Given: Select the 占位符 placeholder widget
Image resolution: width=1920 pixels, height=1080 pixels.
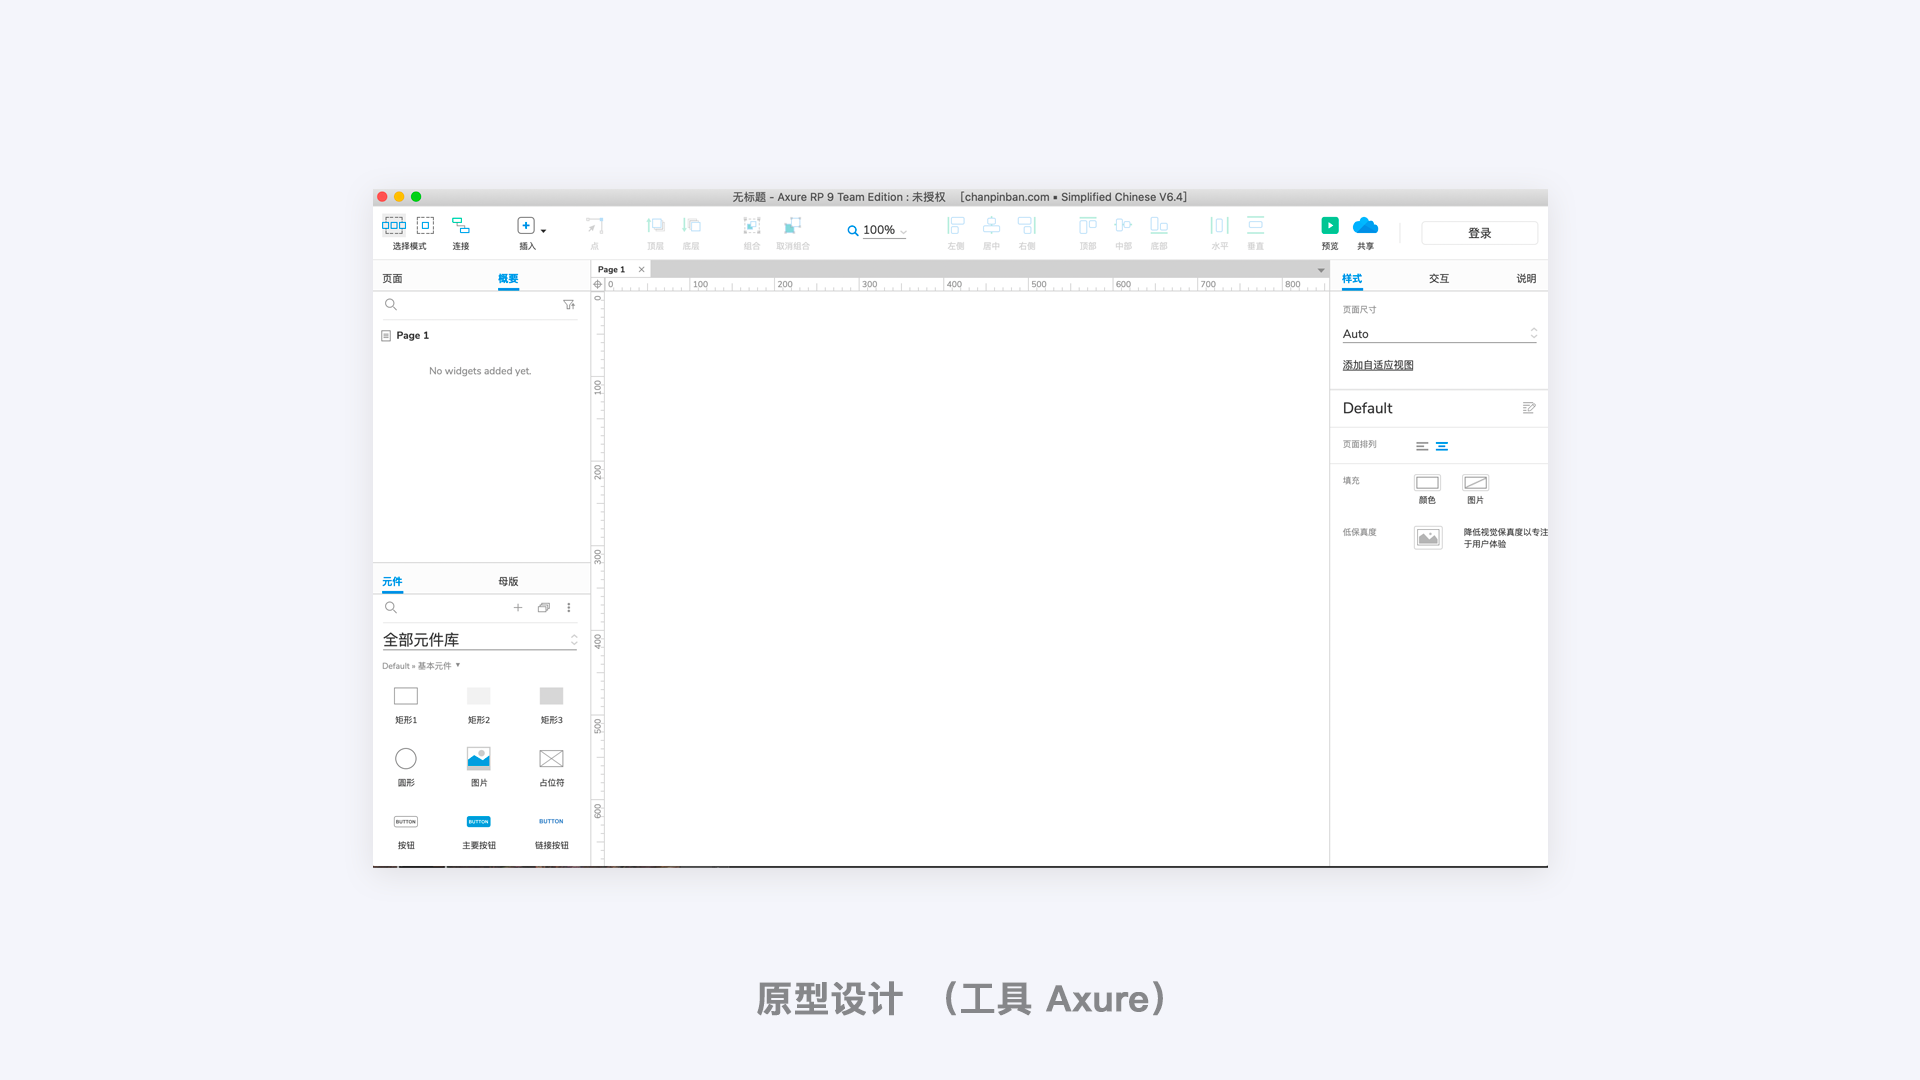Looking at the screenshot, I should click(552, 768).
